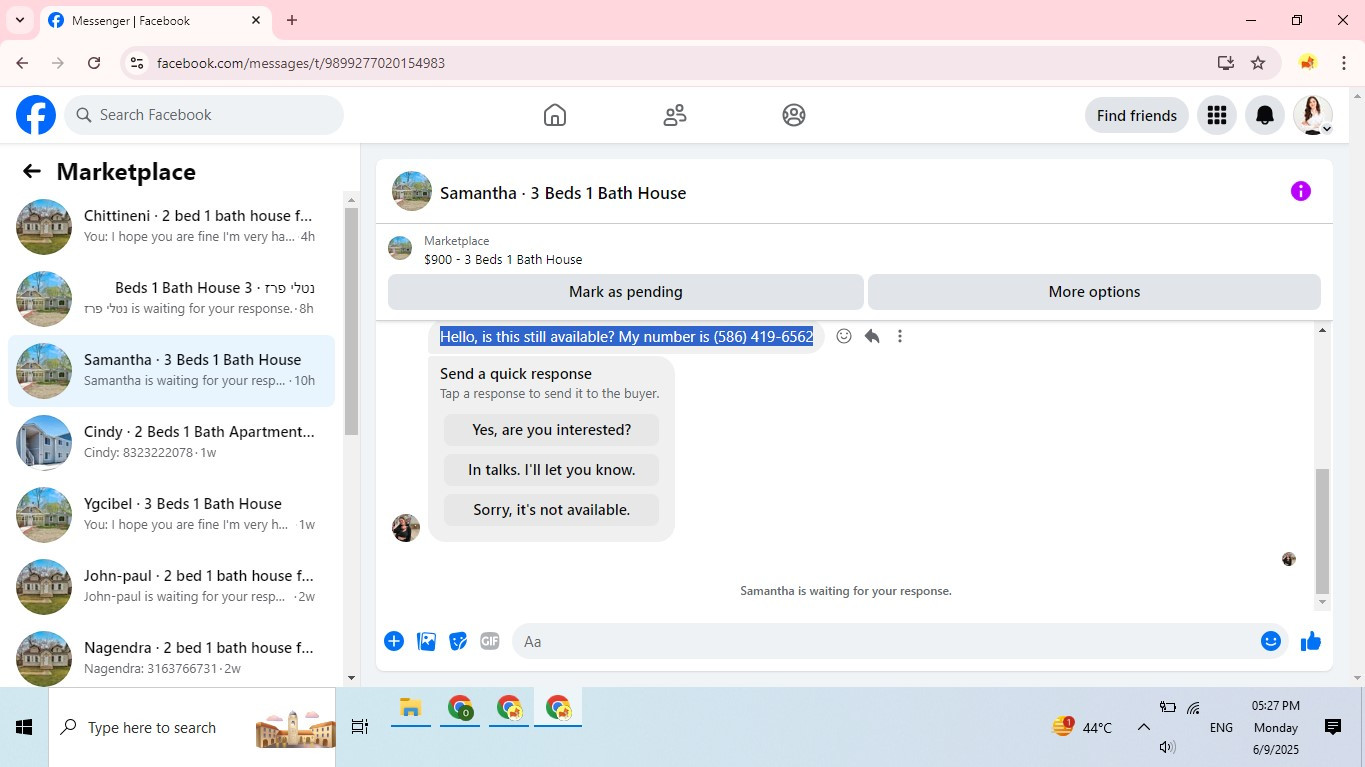Send quick response 'In talks. I'll let you know.'

pos(552,470)
